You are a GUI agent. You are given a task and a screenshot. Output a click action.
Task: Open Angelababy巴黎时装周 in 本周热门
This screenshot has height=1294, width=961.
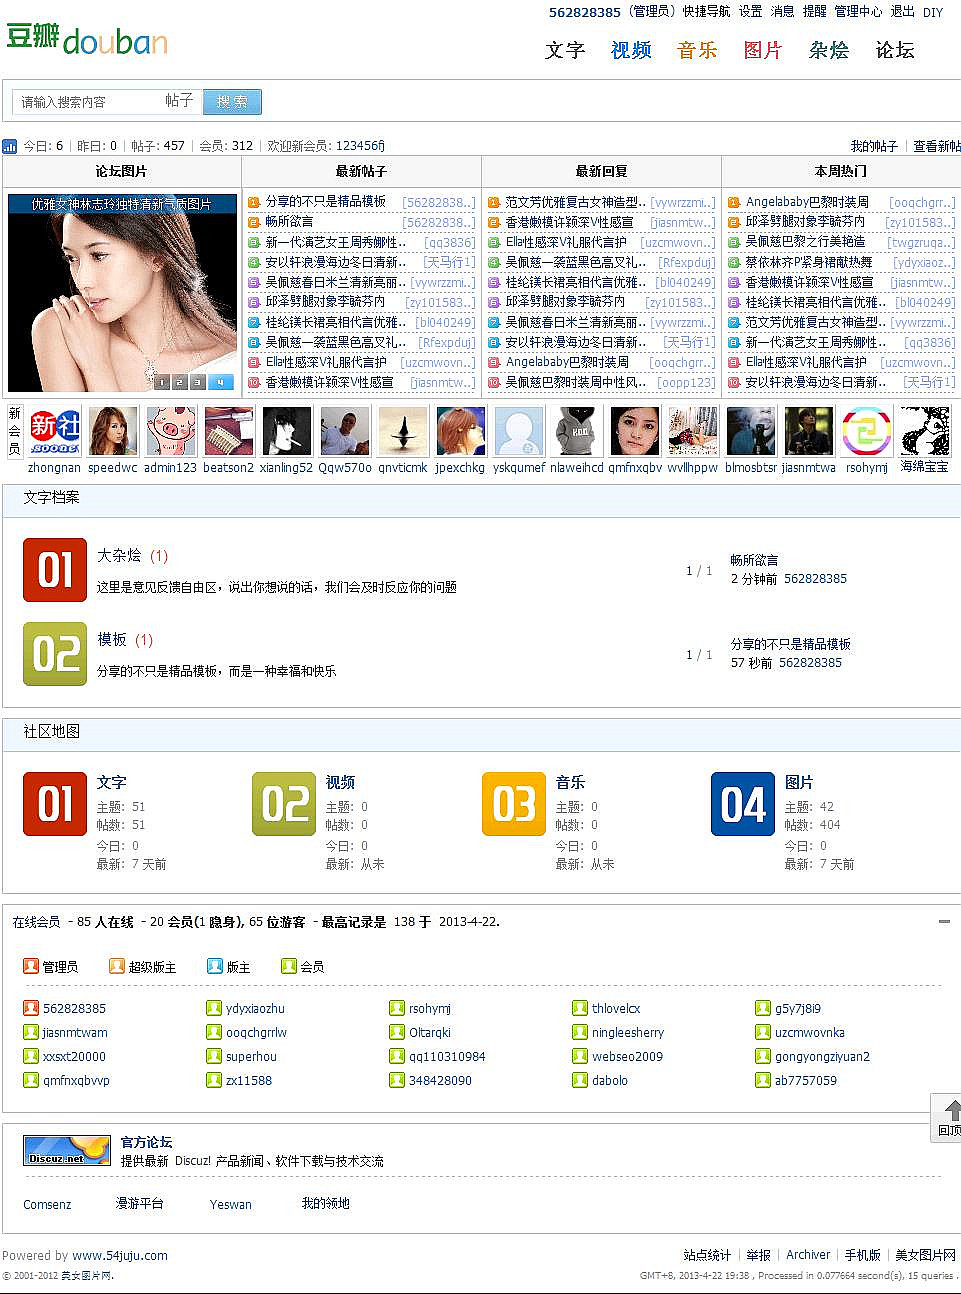click(x=807, y=202)
